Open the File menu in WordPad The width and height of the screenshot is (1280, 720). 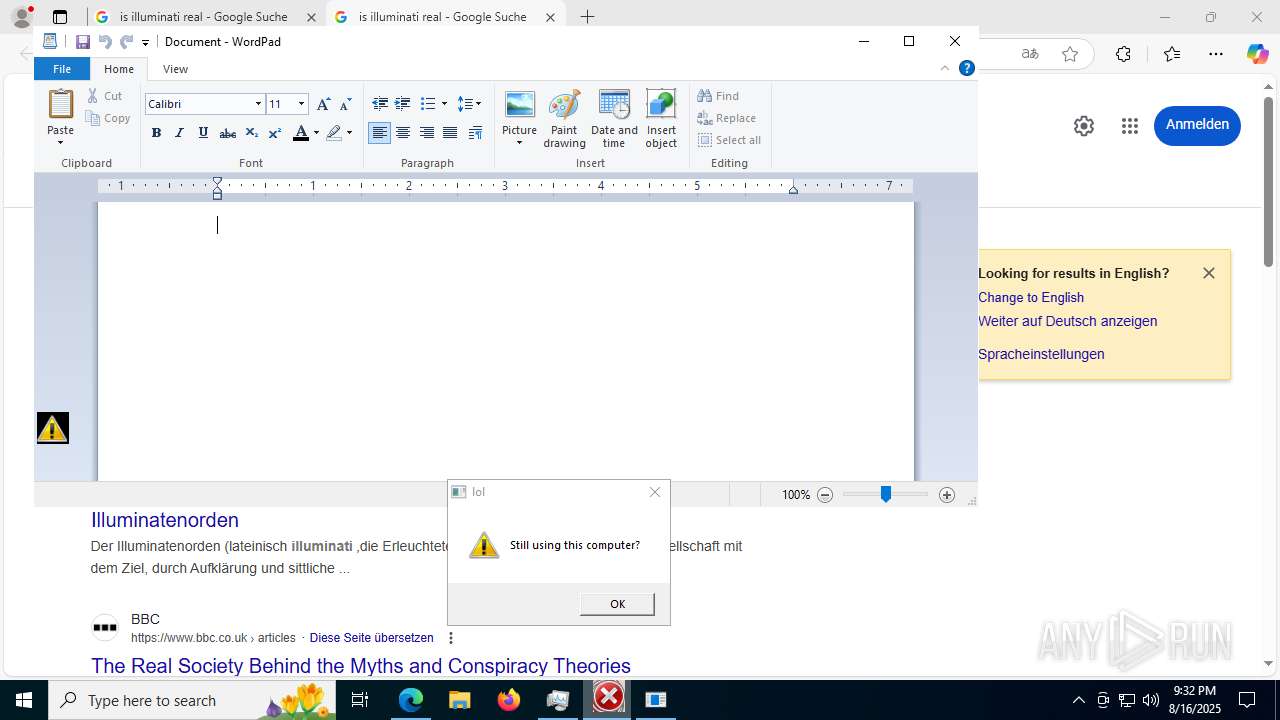pyautogui.click(x=62, y=69)
